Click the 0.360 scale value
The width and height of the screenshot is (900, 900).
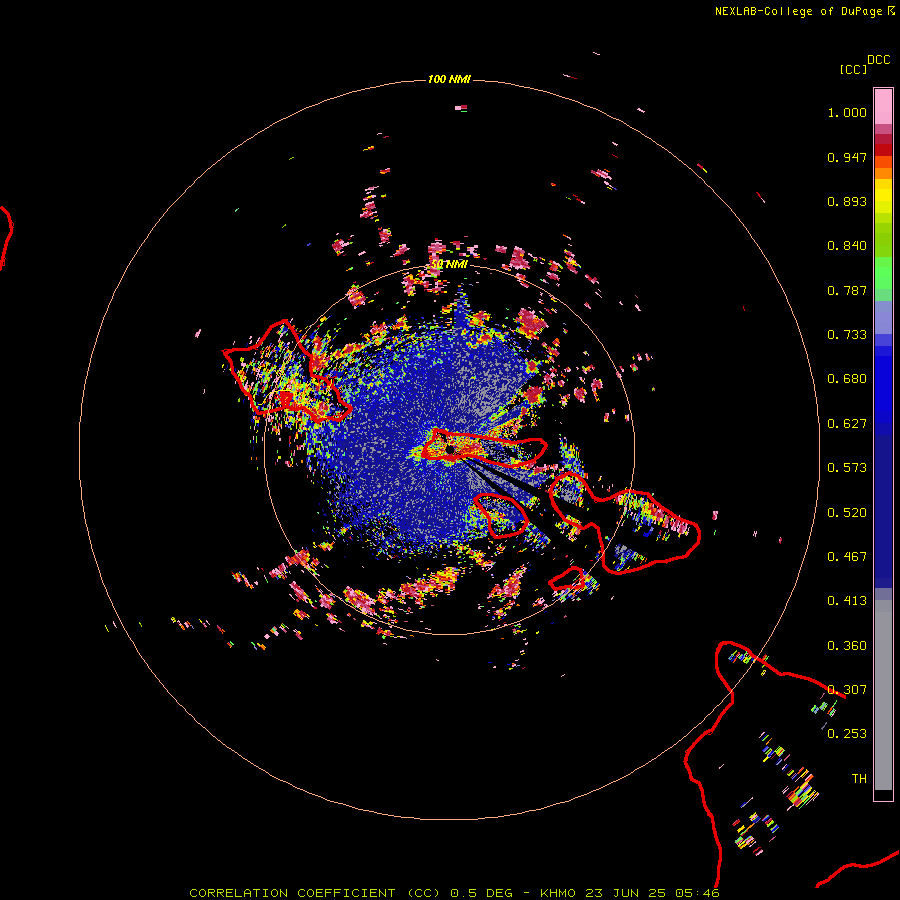pos(847,646)
